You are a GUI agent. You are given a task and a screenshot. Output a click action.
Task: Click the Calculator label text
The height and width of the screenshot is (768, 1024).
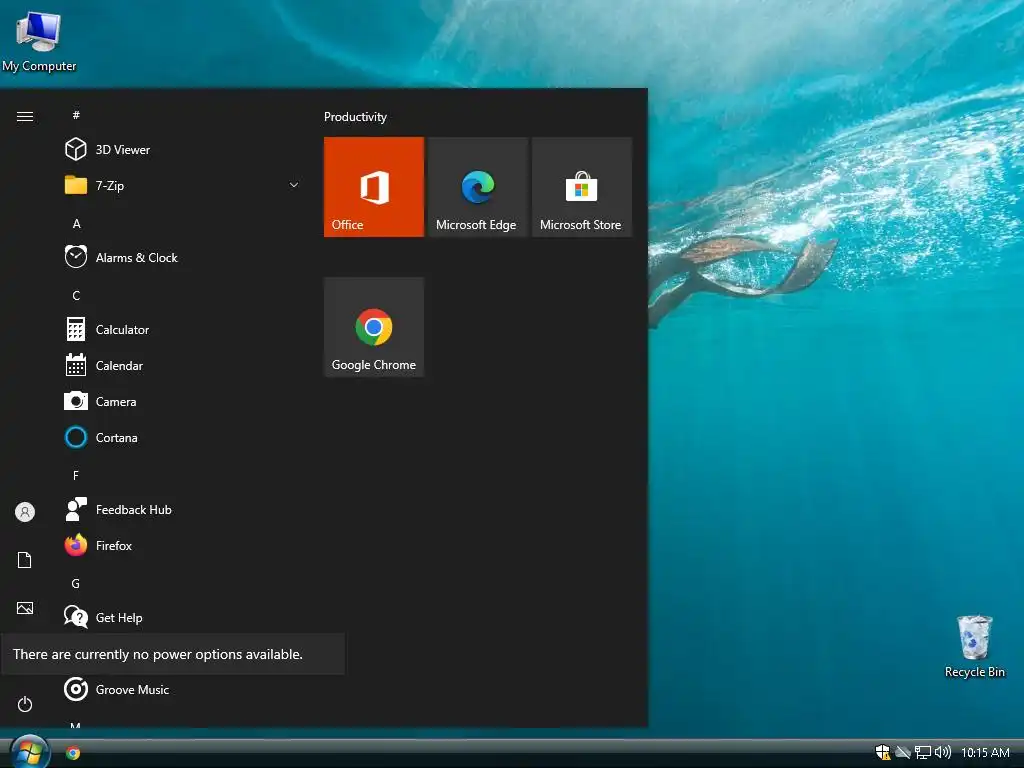122,329
